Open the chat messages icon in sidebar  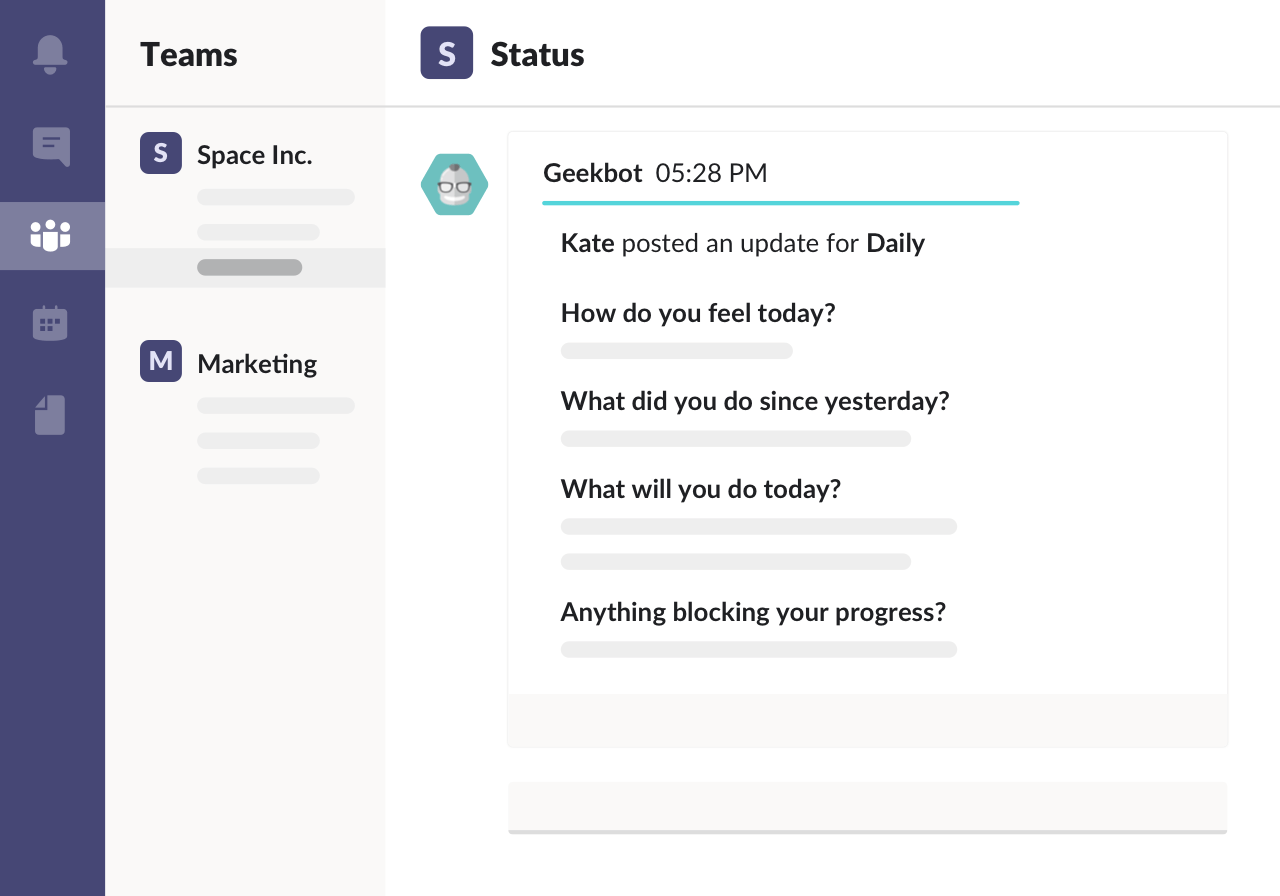click(51, 146)
